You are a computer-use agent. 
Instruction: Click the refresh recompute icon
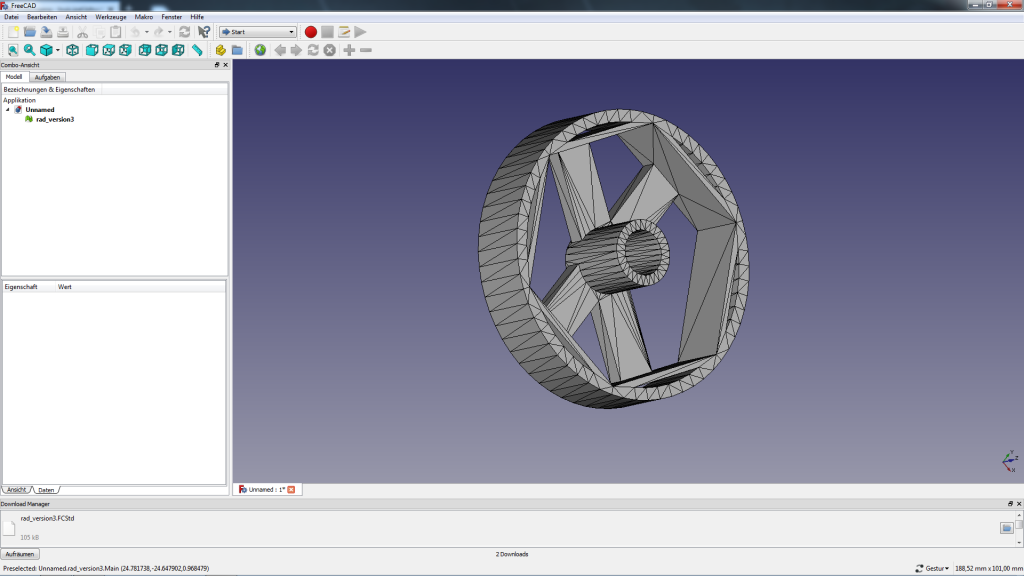[184, 32]
